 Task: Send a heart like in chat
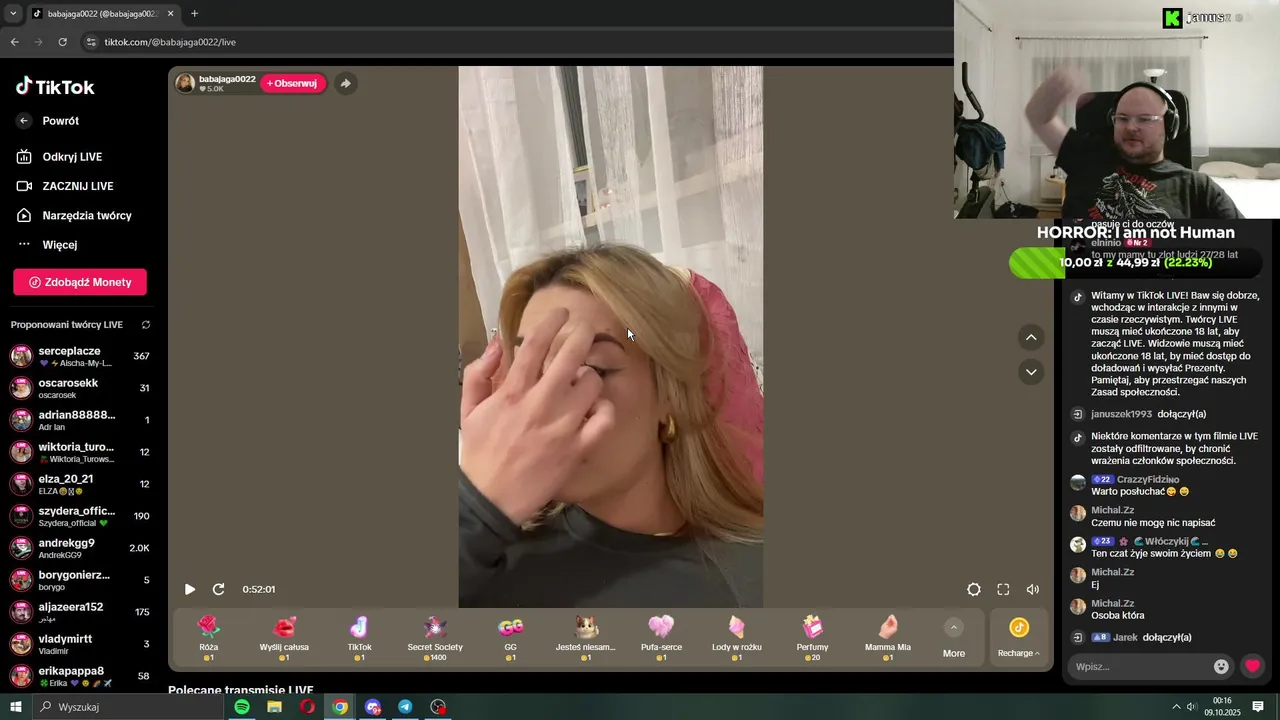coord(1252,666)
